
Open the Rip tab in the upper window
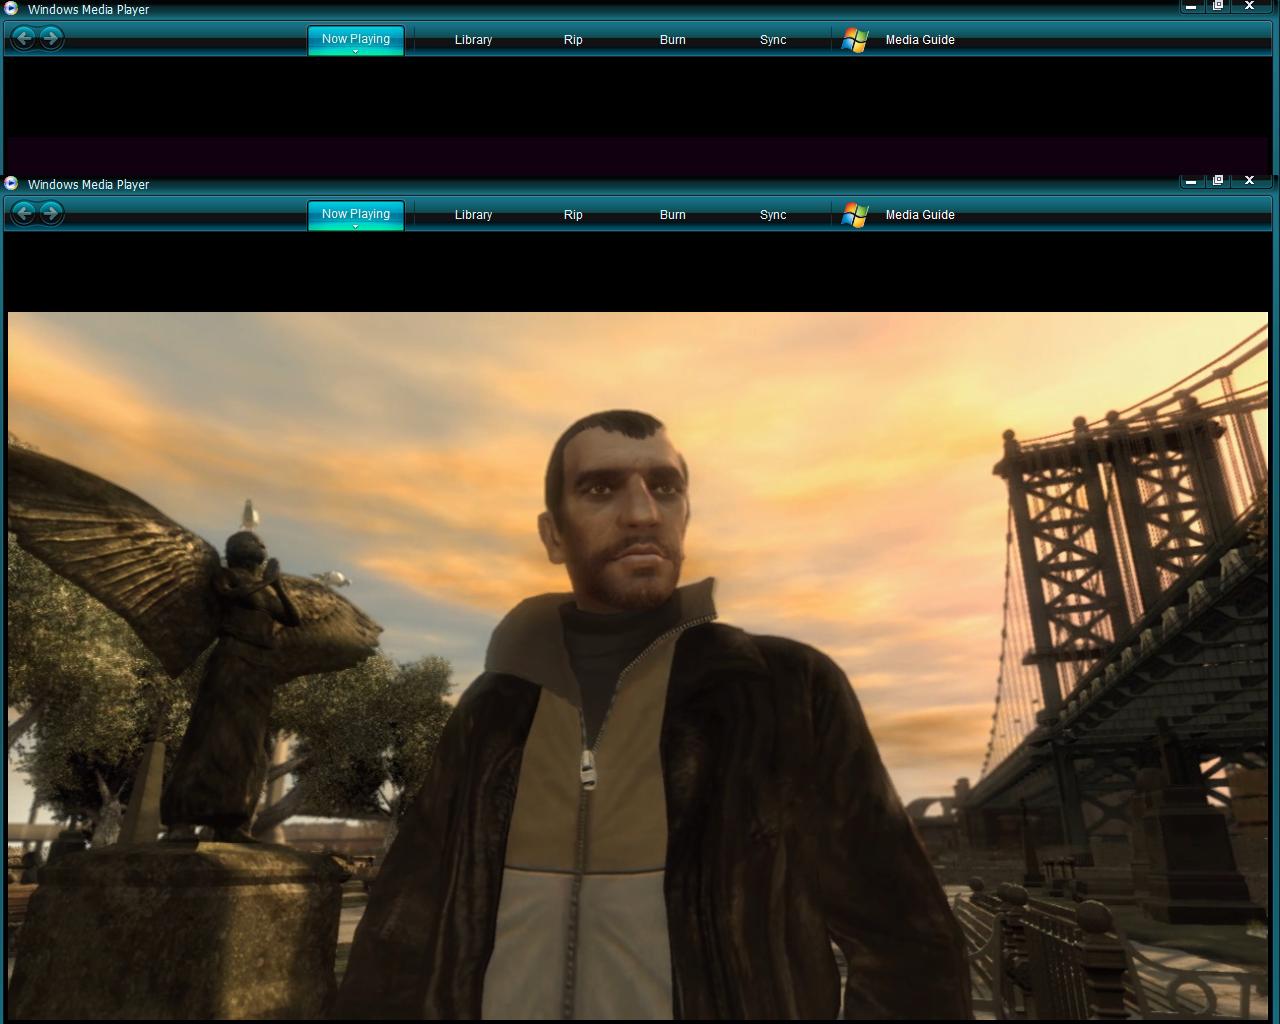point(573,40)
